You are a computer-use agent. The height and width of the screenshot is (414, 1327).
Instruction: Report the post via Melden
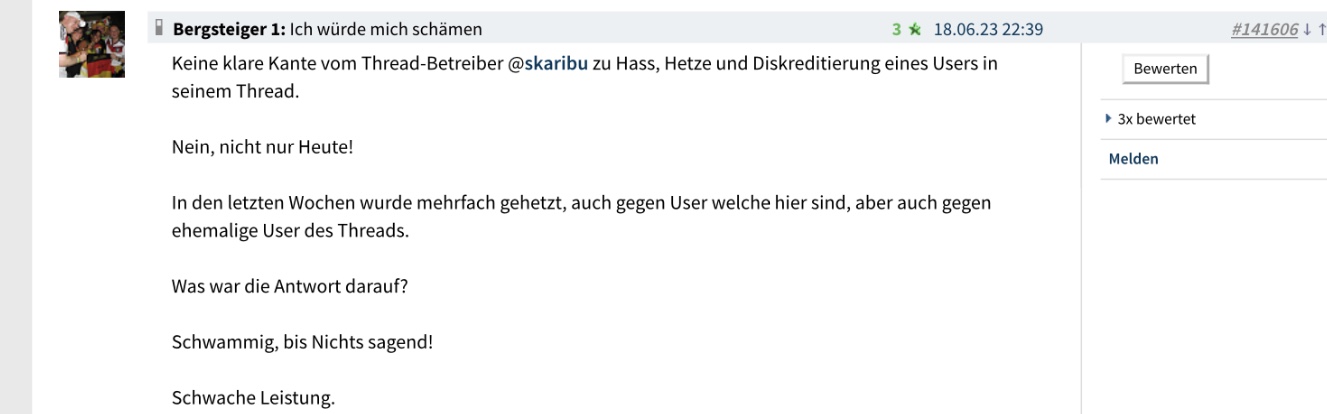(1134, 159)
